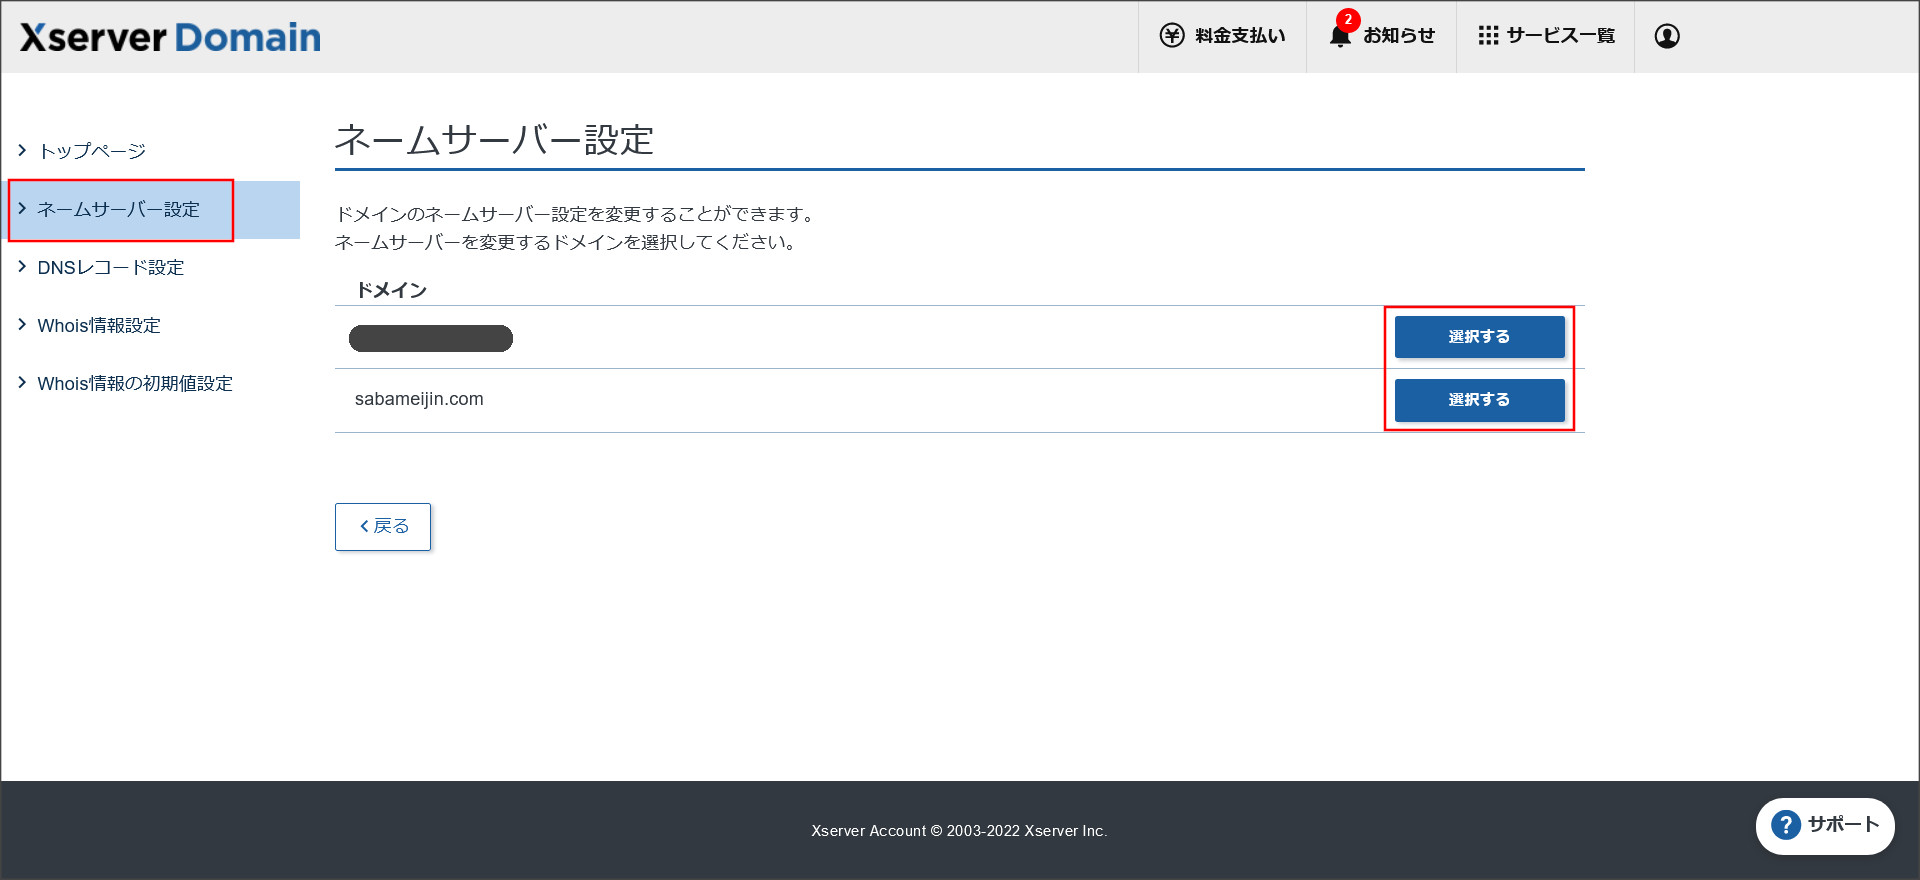The image size is (1920, 880).
Task: Open Whois情報設定 in the sidebar
Action: click(x=99, y=326)
